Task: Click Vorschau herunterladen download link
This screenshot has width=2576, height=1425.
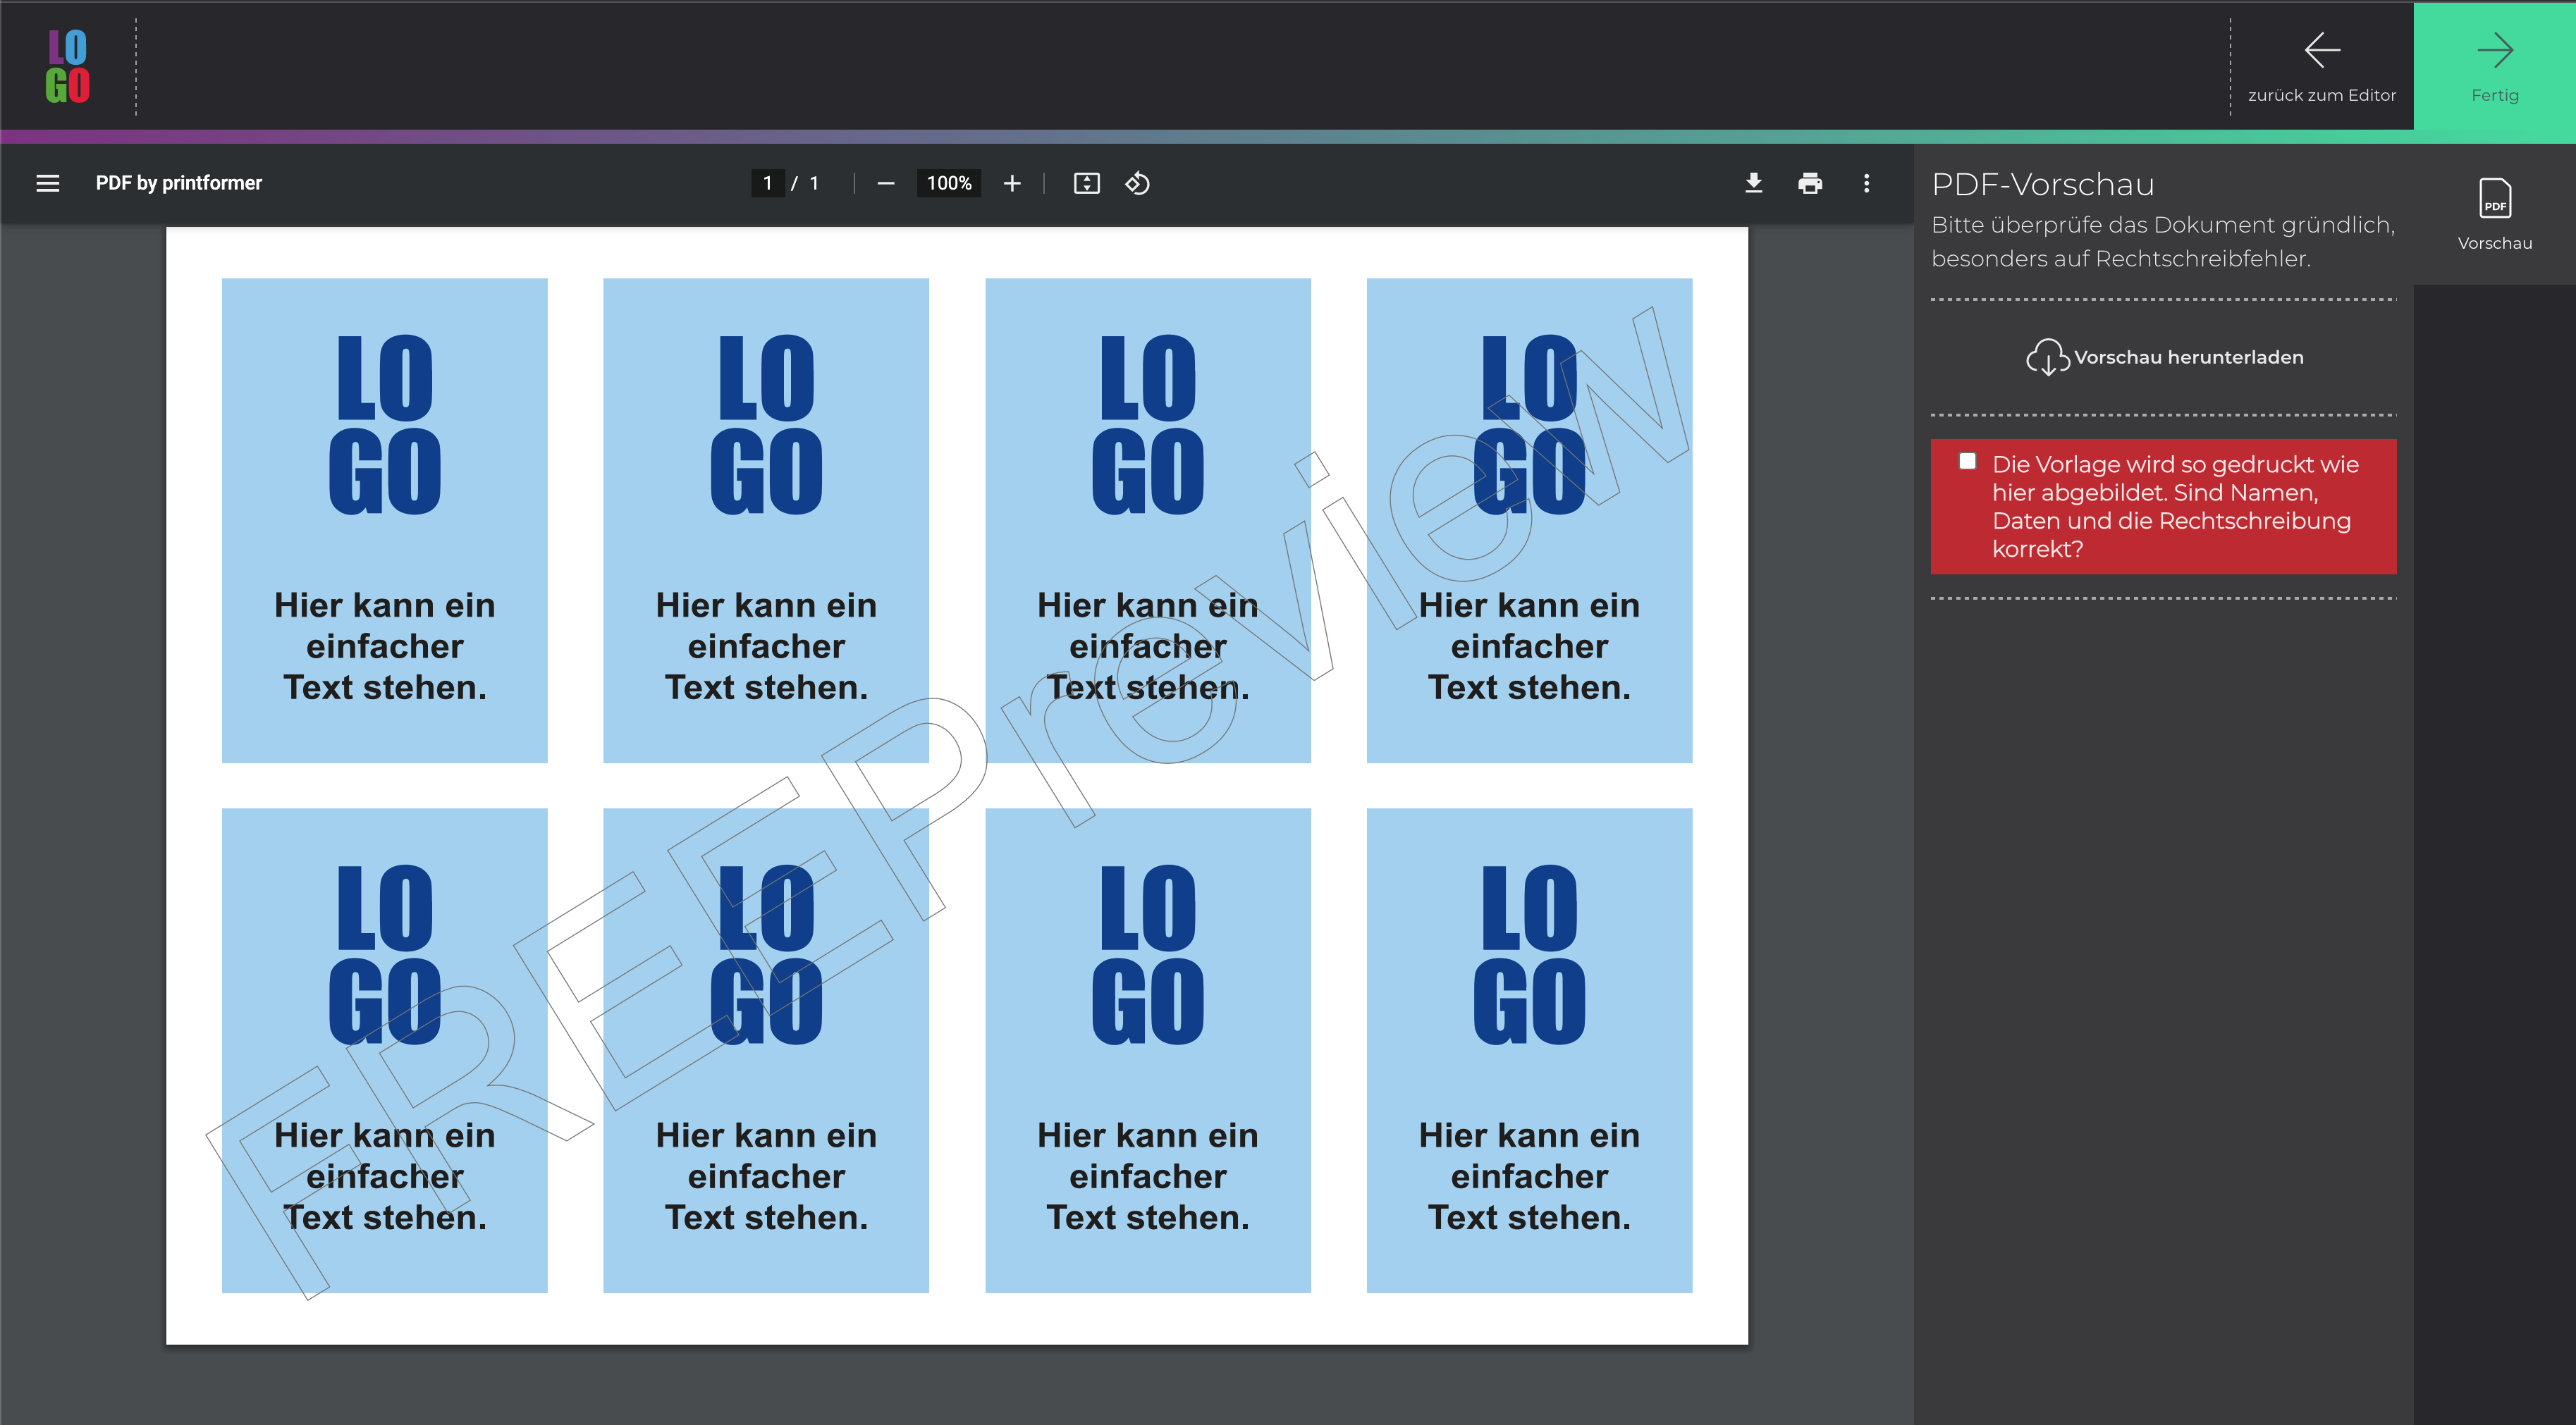Action: (x=2188, y=357)
